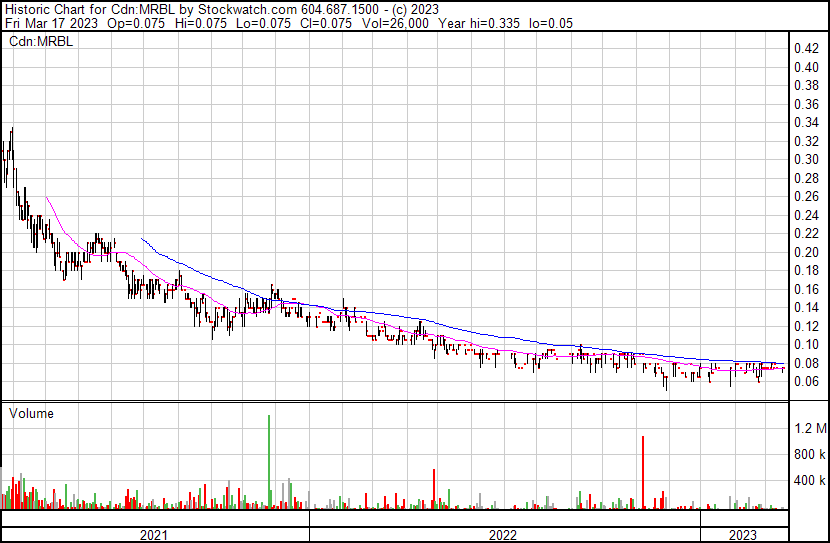Click the start of the magenta moving average line
Screen dimensions: 830x543
coord(47,198)
